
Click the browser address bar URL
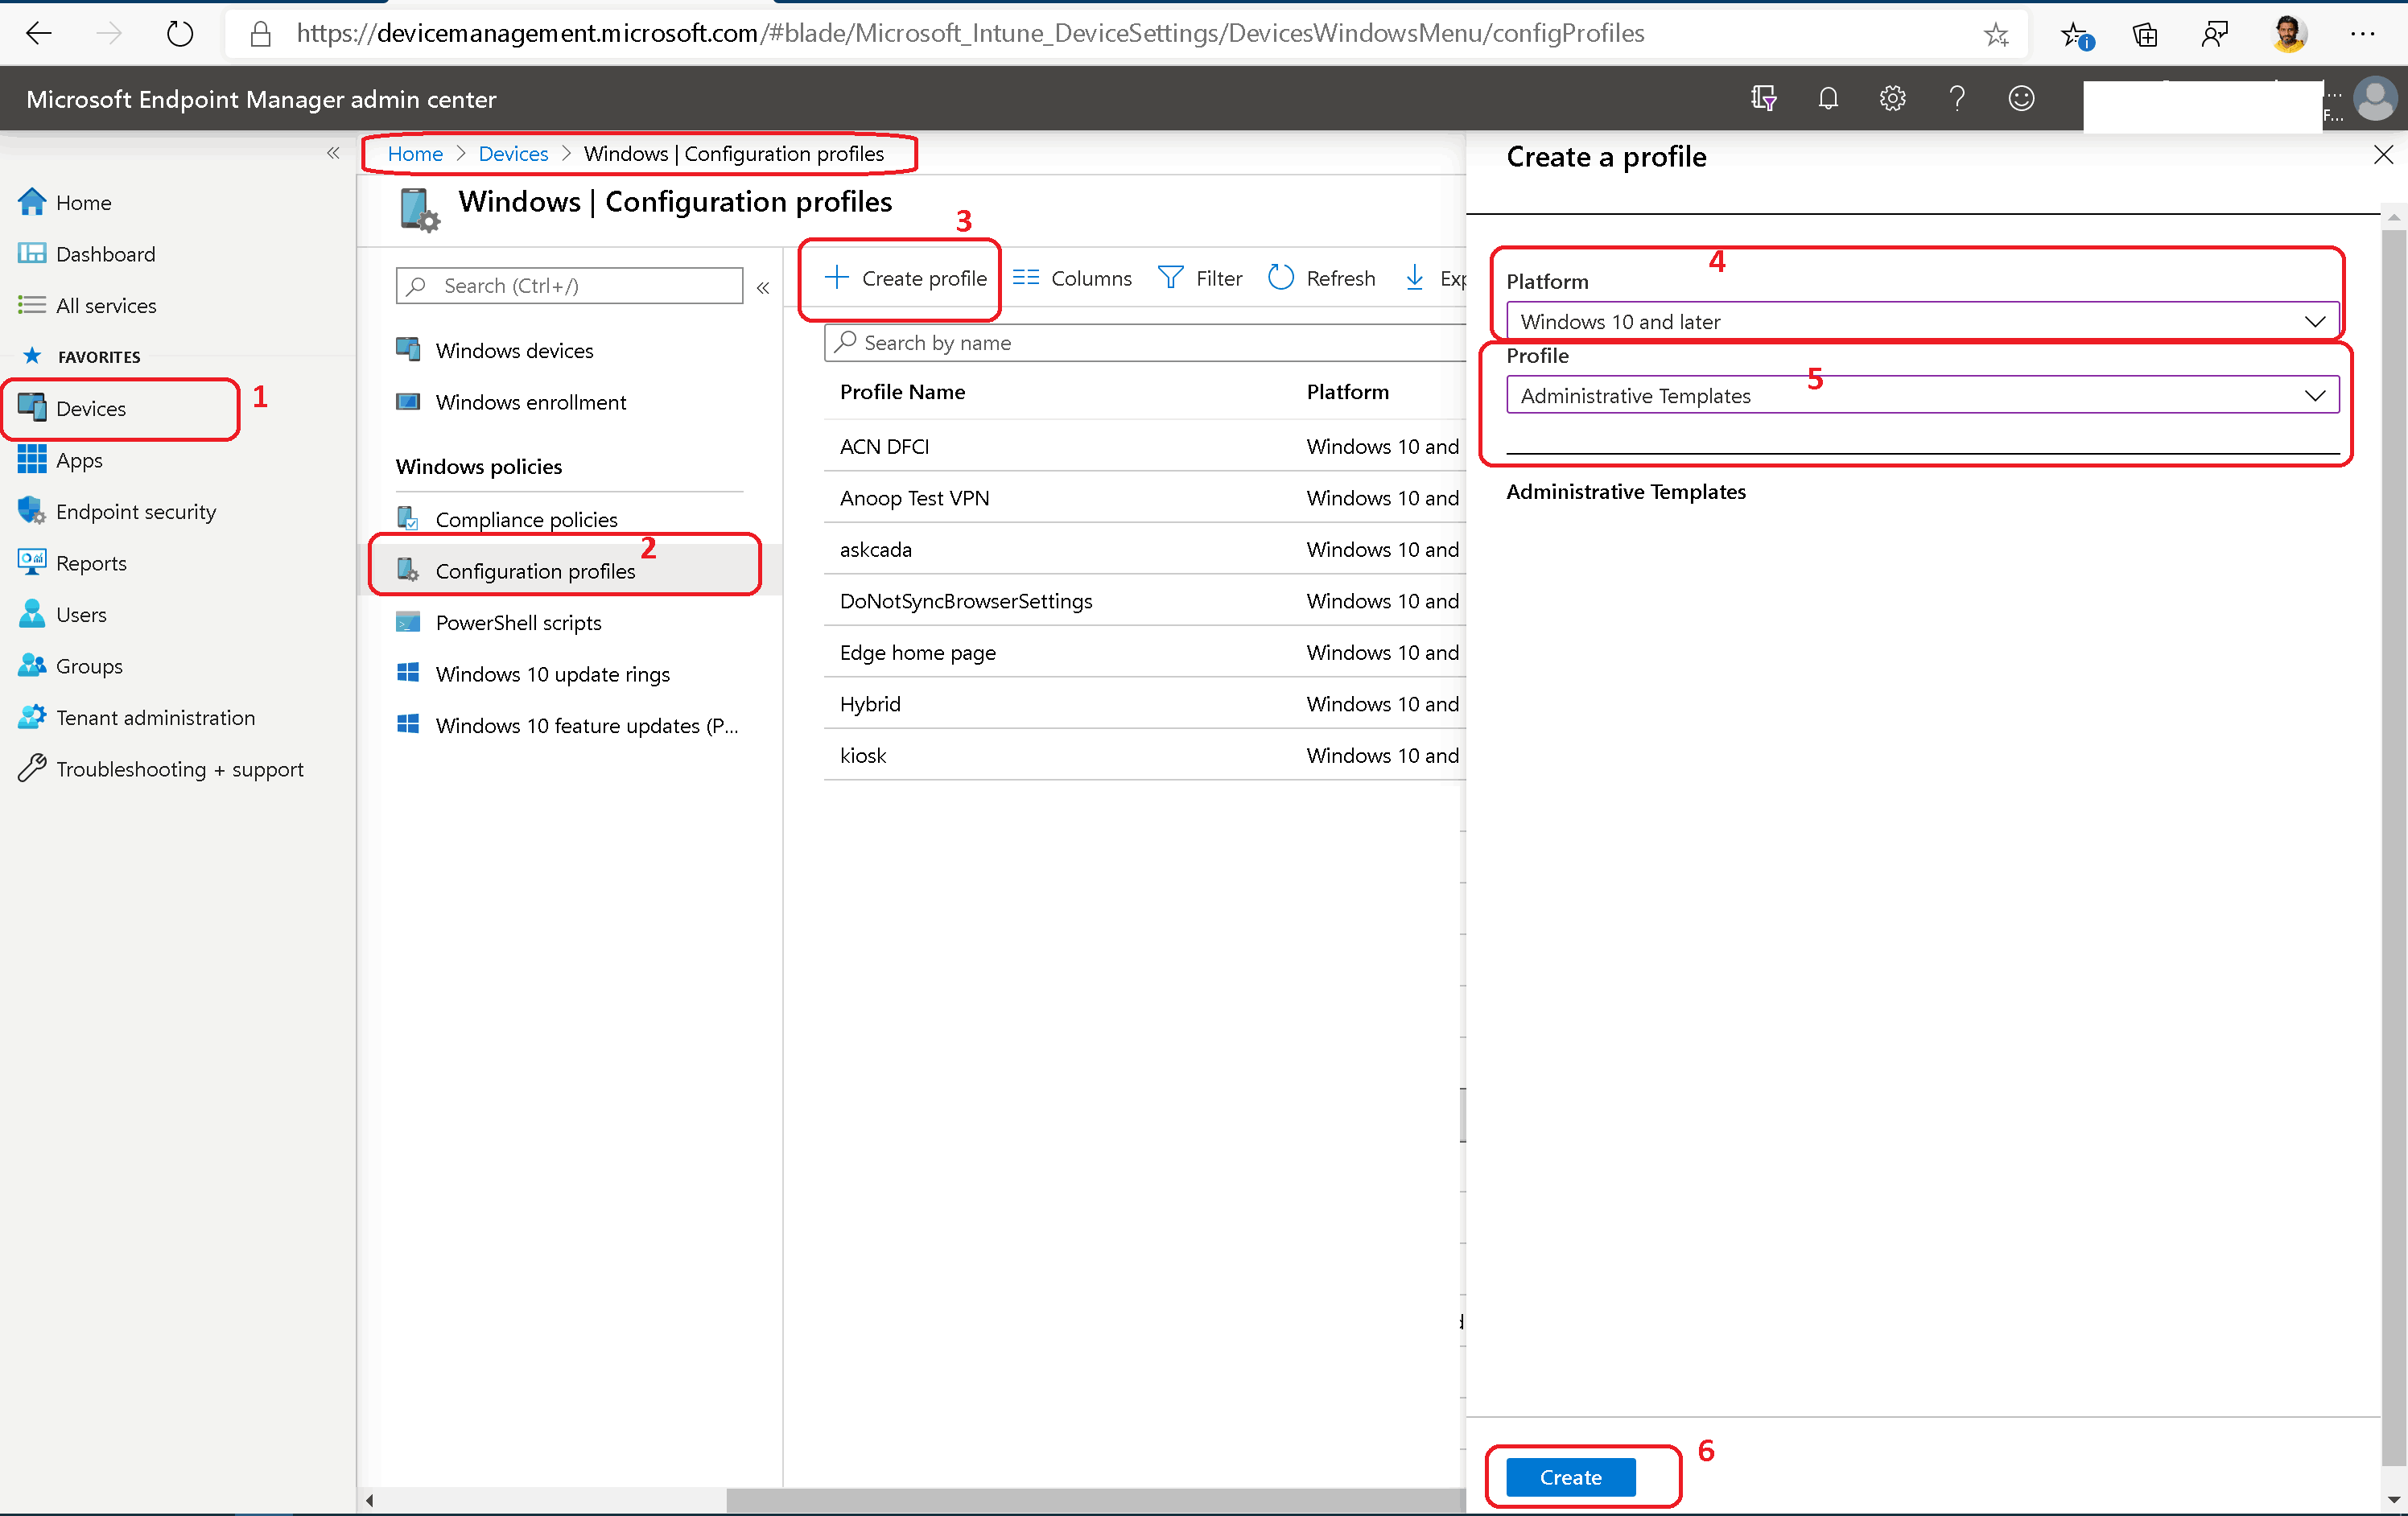970,33
